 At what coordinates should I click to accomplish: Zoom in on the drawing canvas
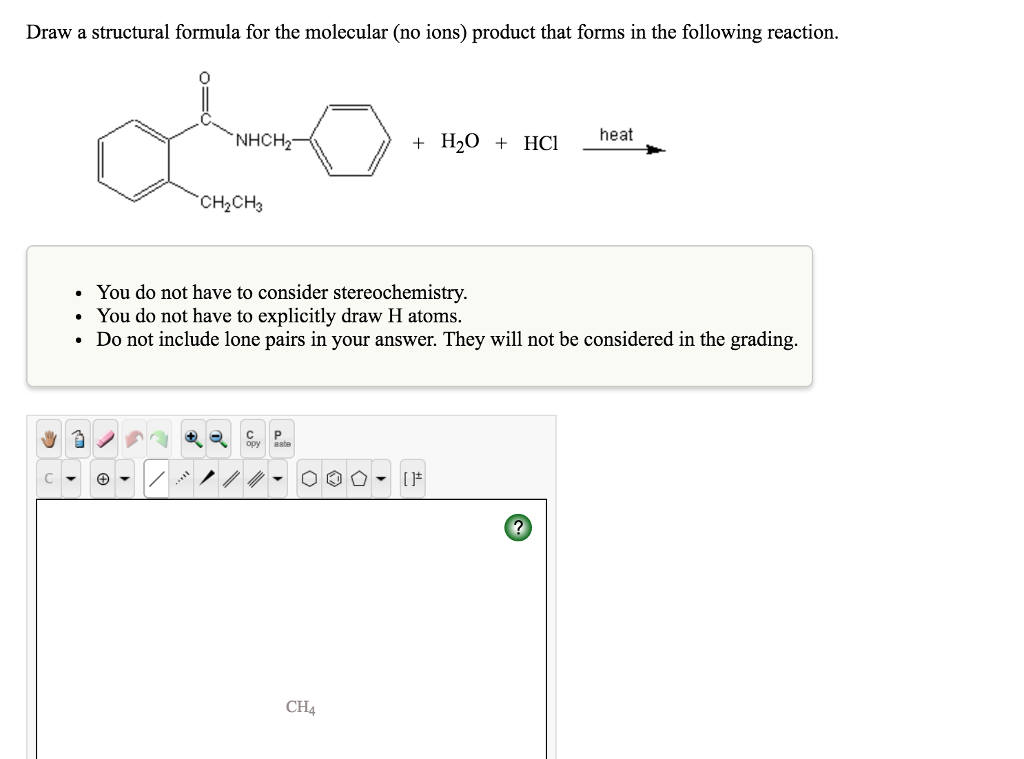[192, 437]
